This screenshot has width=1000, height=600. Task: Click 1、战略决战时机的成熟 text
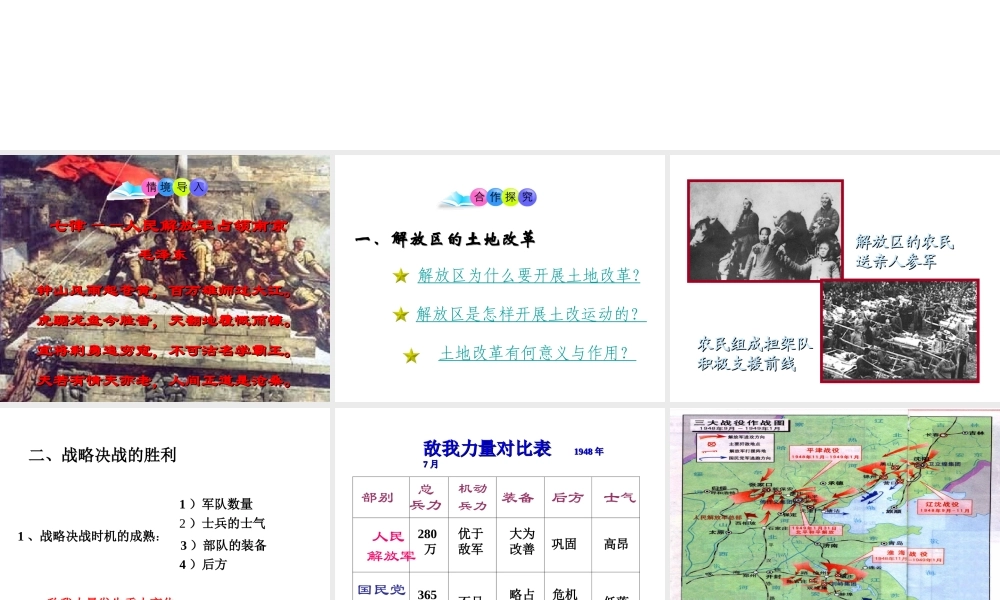click(x=89, y=537)
